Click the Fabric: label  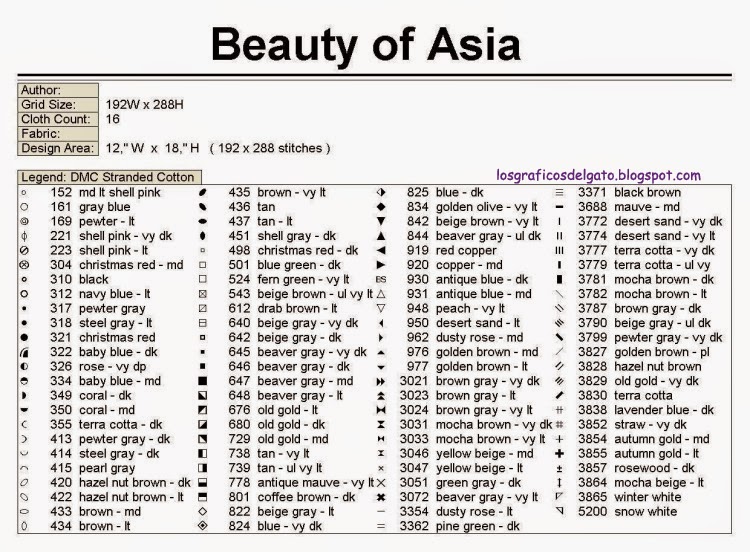click(58, 133)
